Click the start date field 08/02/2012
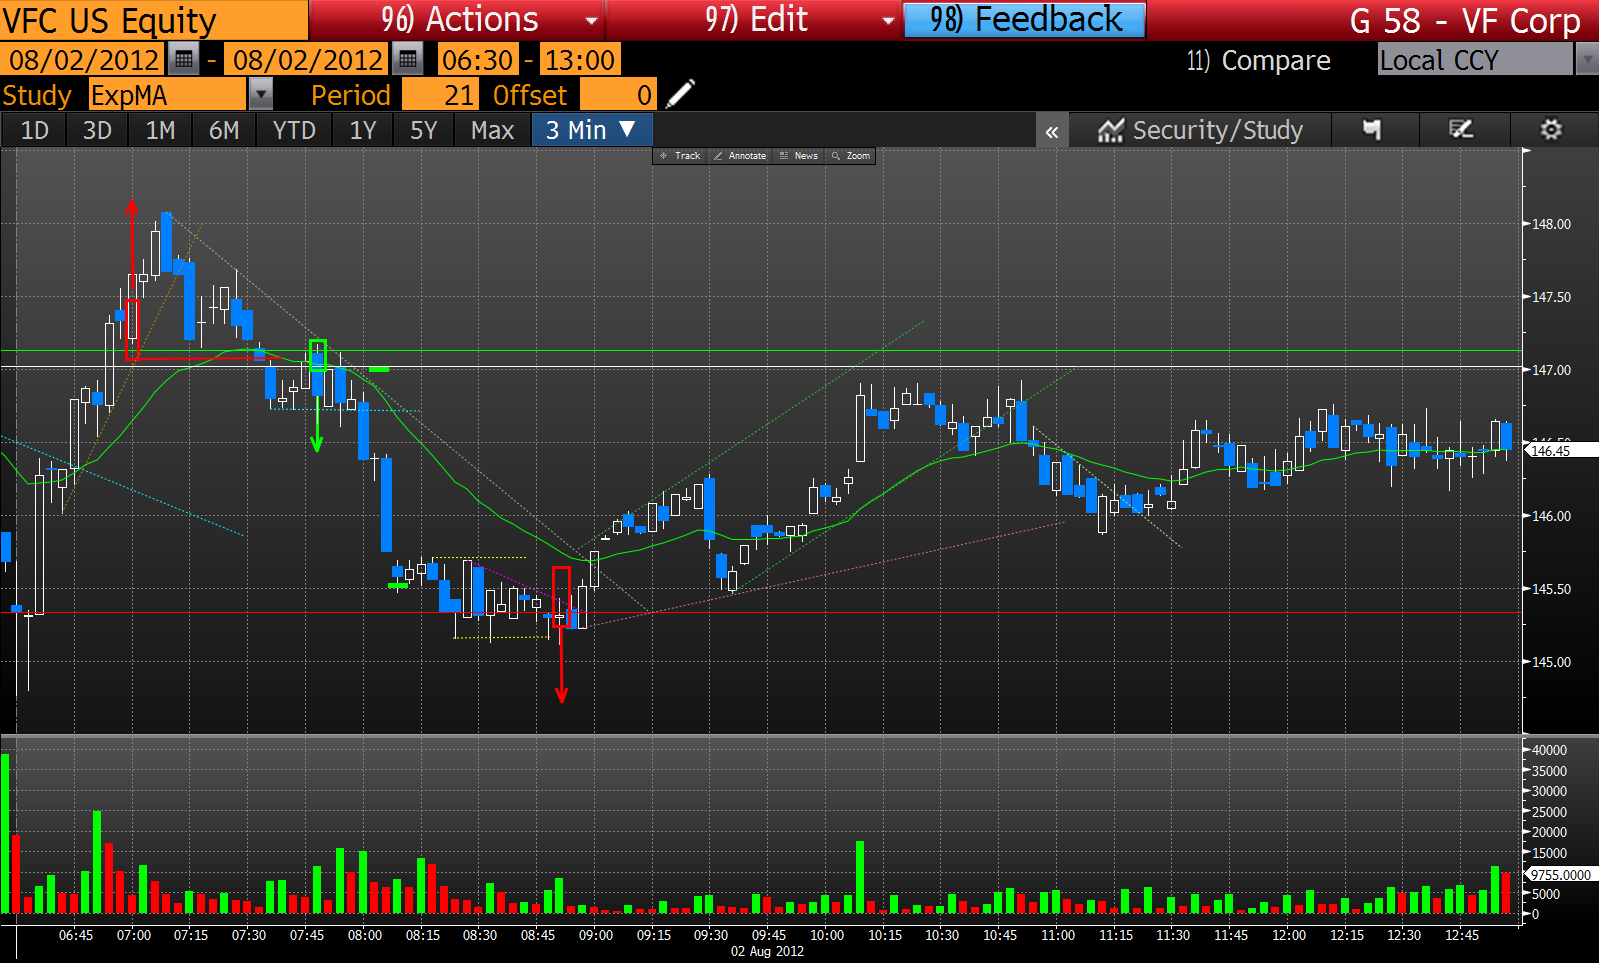 (84, 60)
